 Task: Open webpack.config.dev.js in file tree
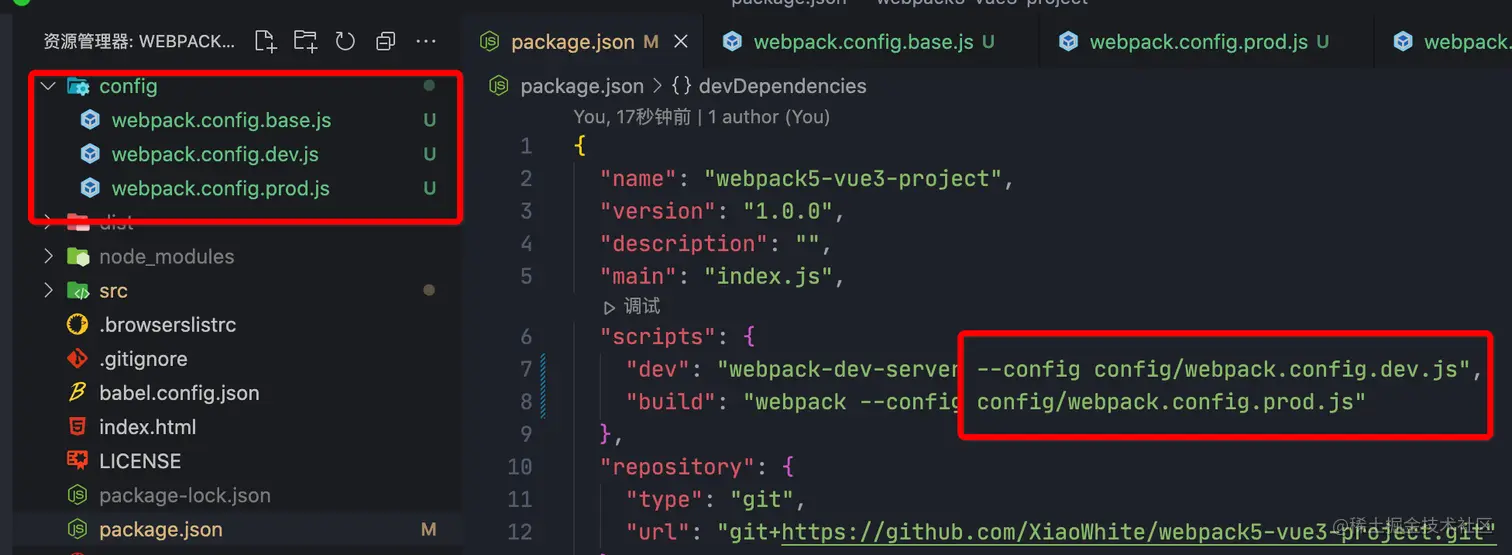point(215,154)
